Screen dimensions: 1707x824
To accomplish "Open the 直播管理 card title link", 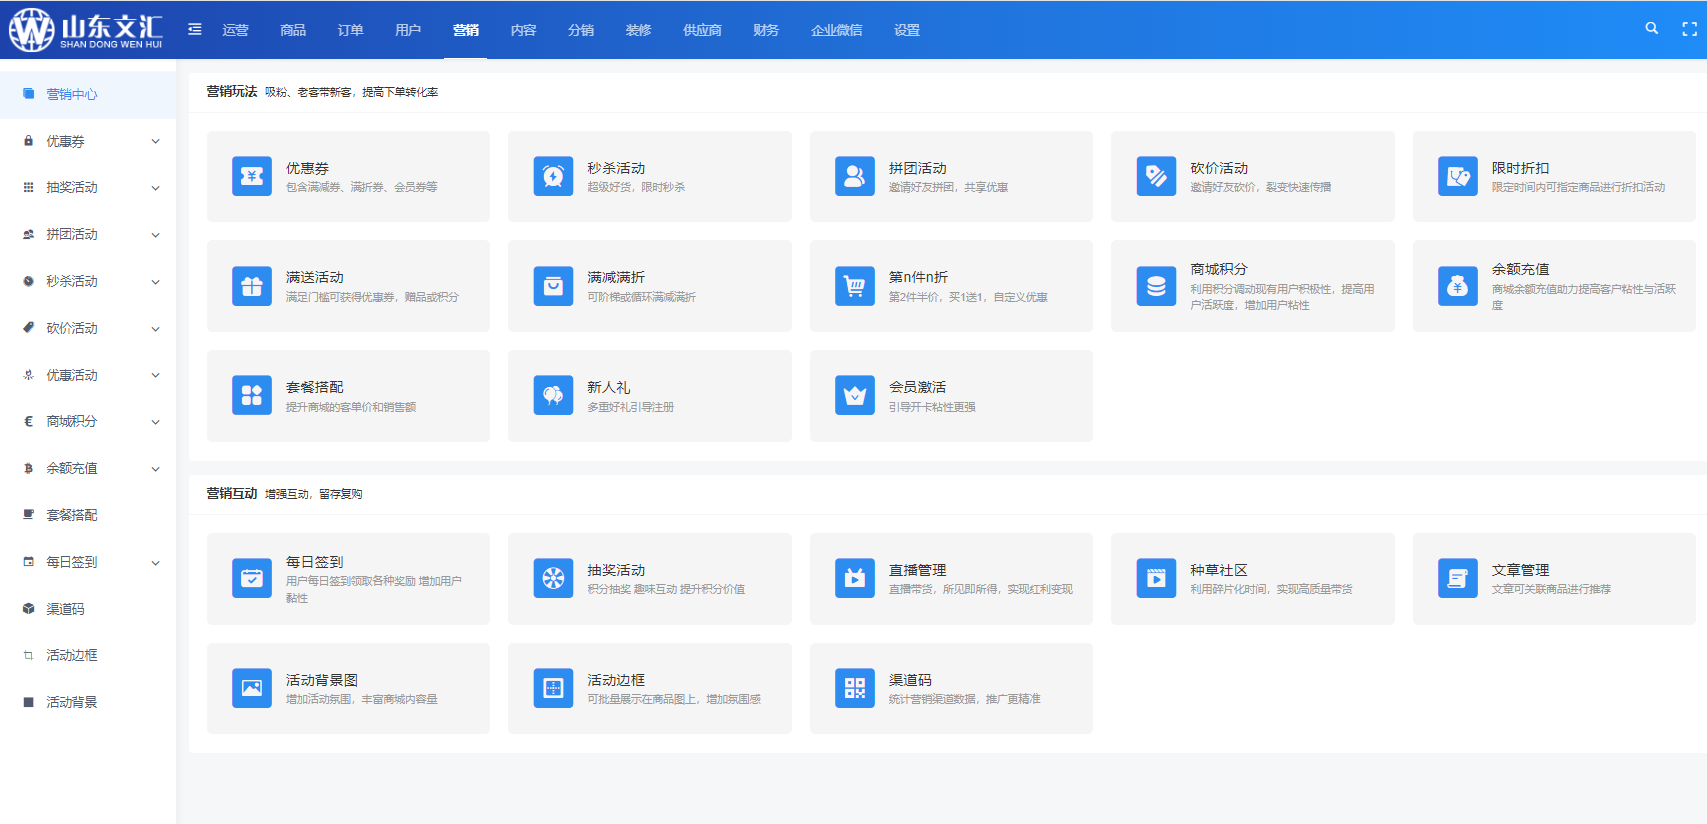I will click(x=917, y=570).
